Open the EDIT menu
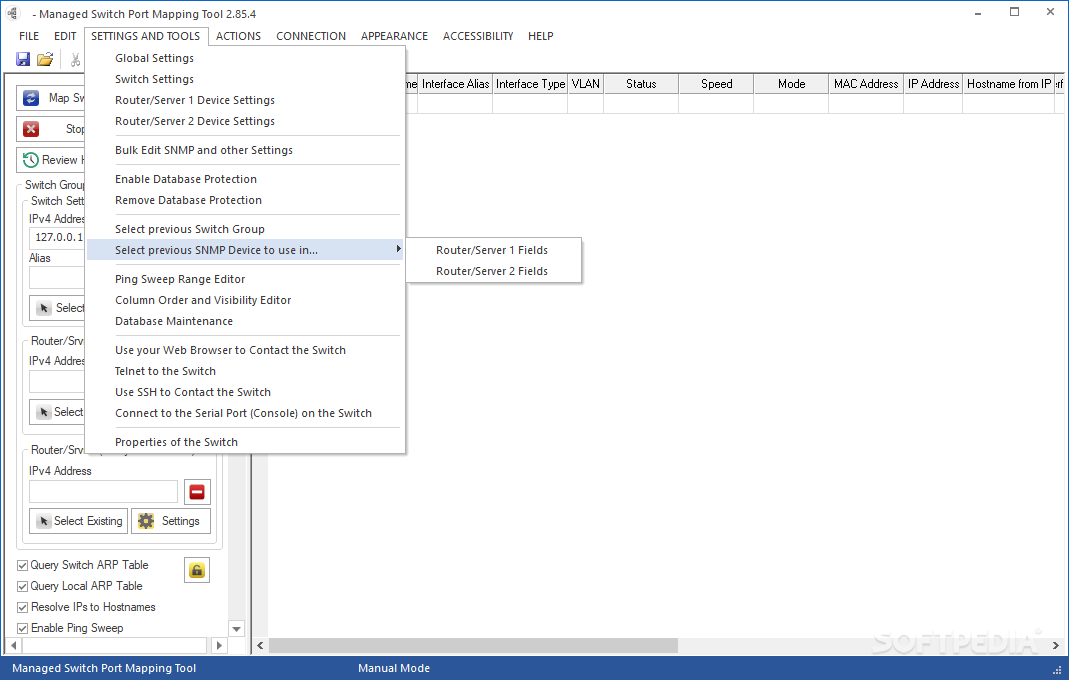This screenshot has height=680, width=1069. tap(65, 36)
